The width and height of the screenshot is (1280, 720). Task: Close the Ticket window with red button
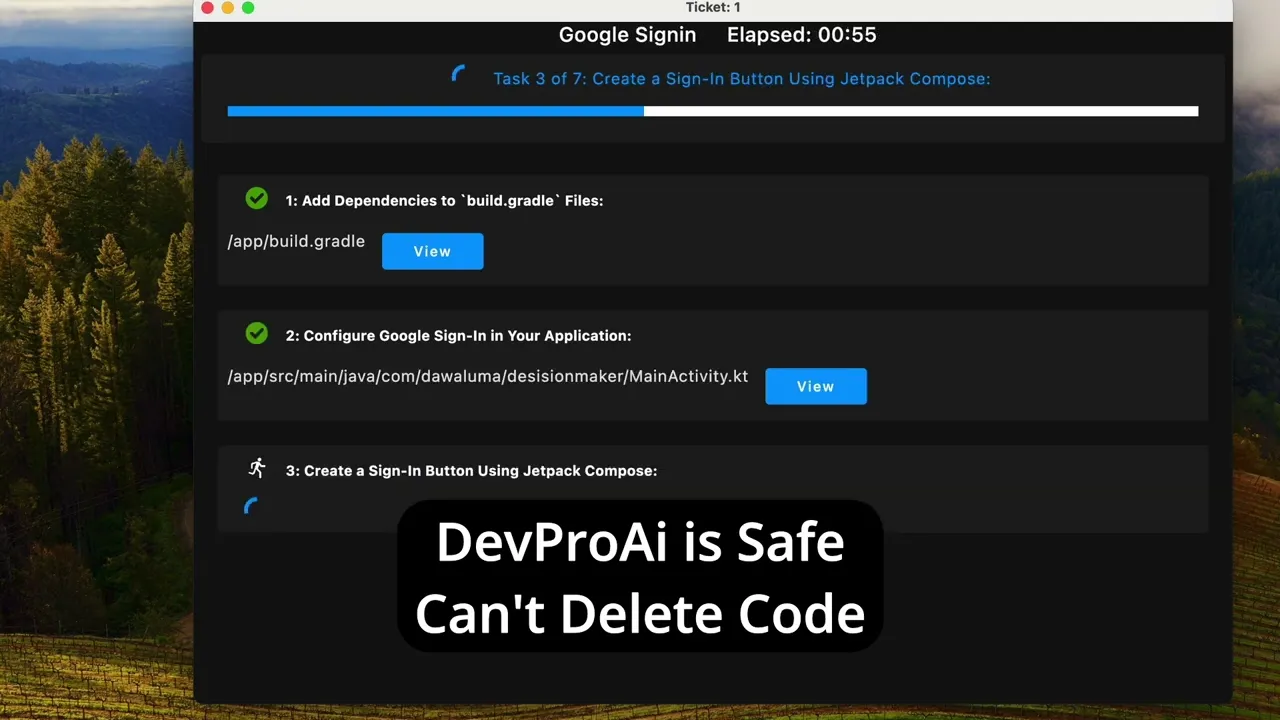point(207,8)
